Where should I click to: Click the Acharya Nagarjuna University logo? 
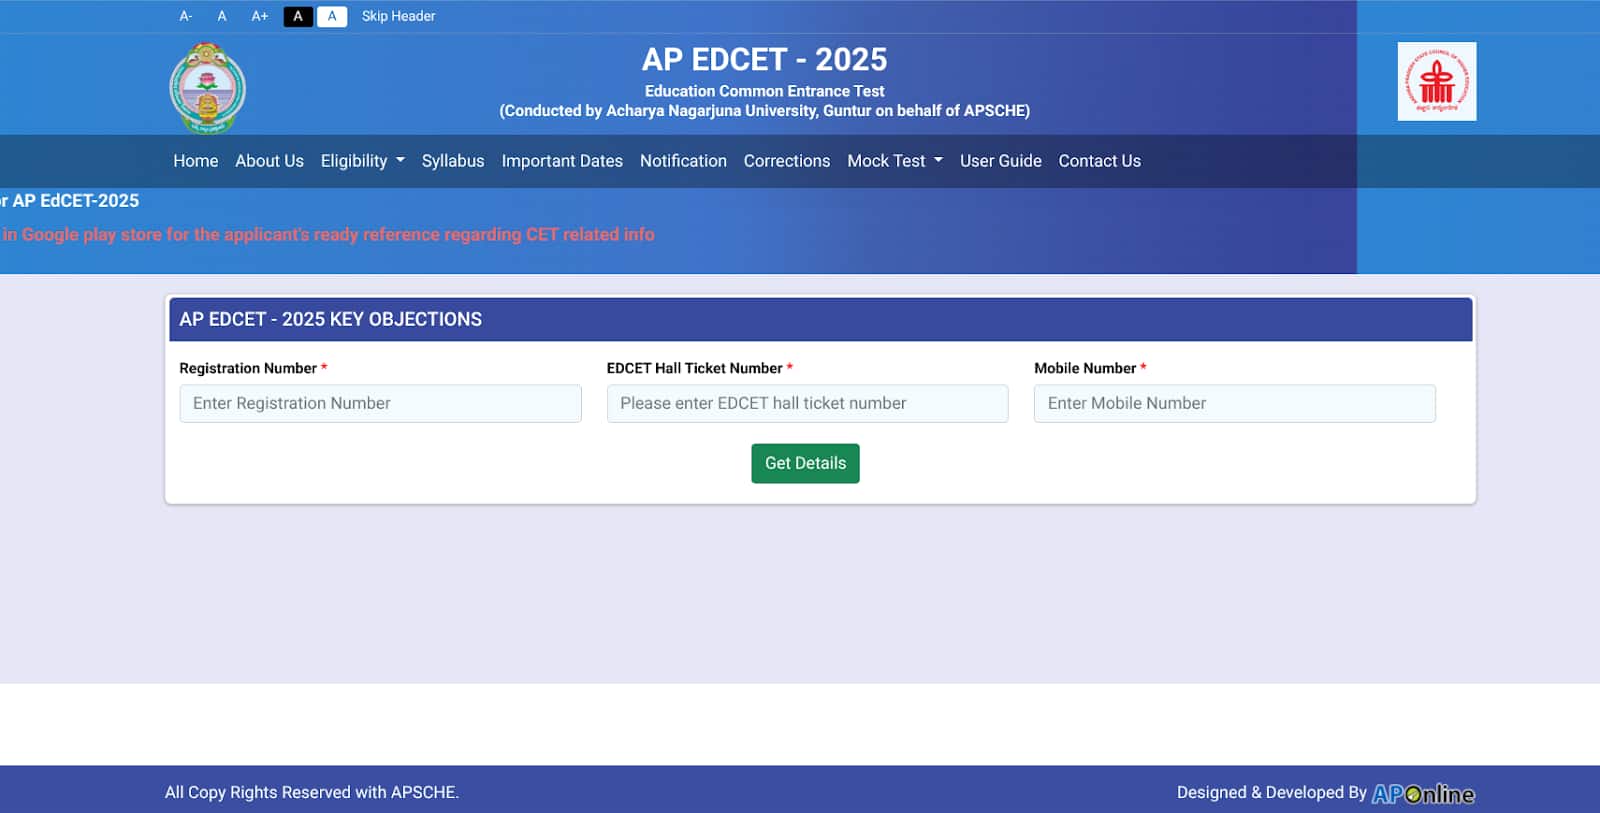click(207, 88)
